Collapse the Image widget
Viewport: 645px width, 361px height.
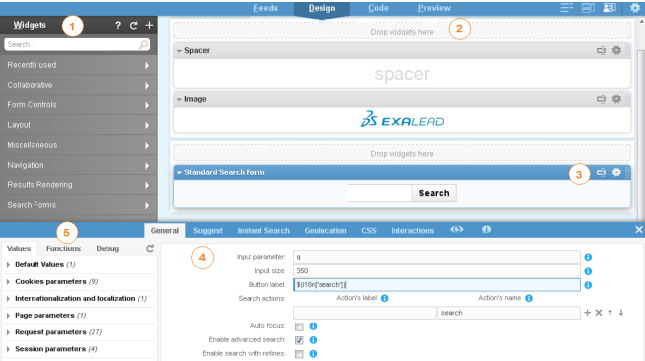pos(179,100)
